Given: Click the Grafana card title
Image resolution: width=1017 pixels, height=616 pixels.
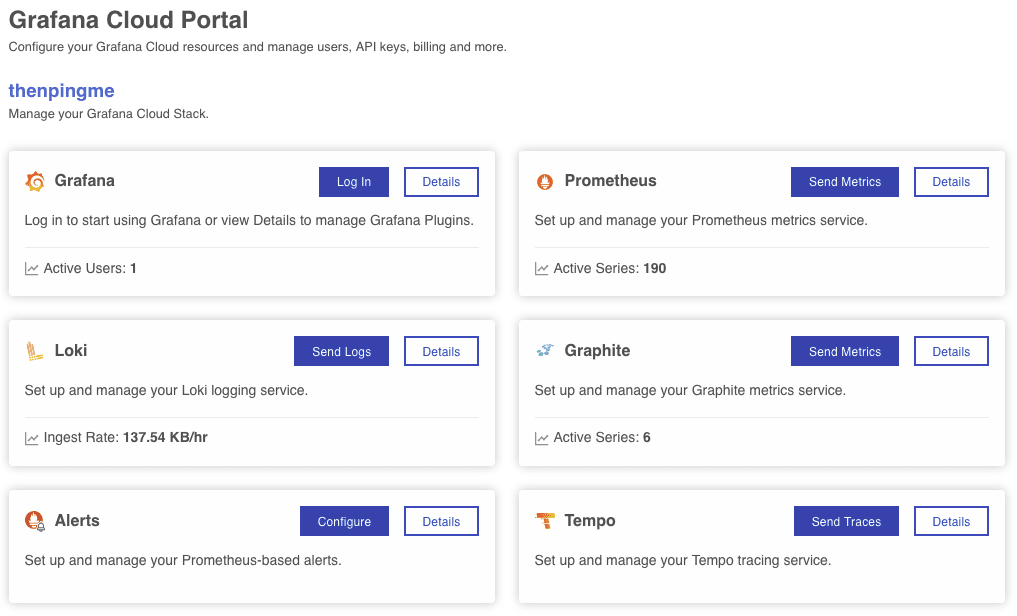Looking at the screenshot, I should pos(84,181).
